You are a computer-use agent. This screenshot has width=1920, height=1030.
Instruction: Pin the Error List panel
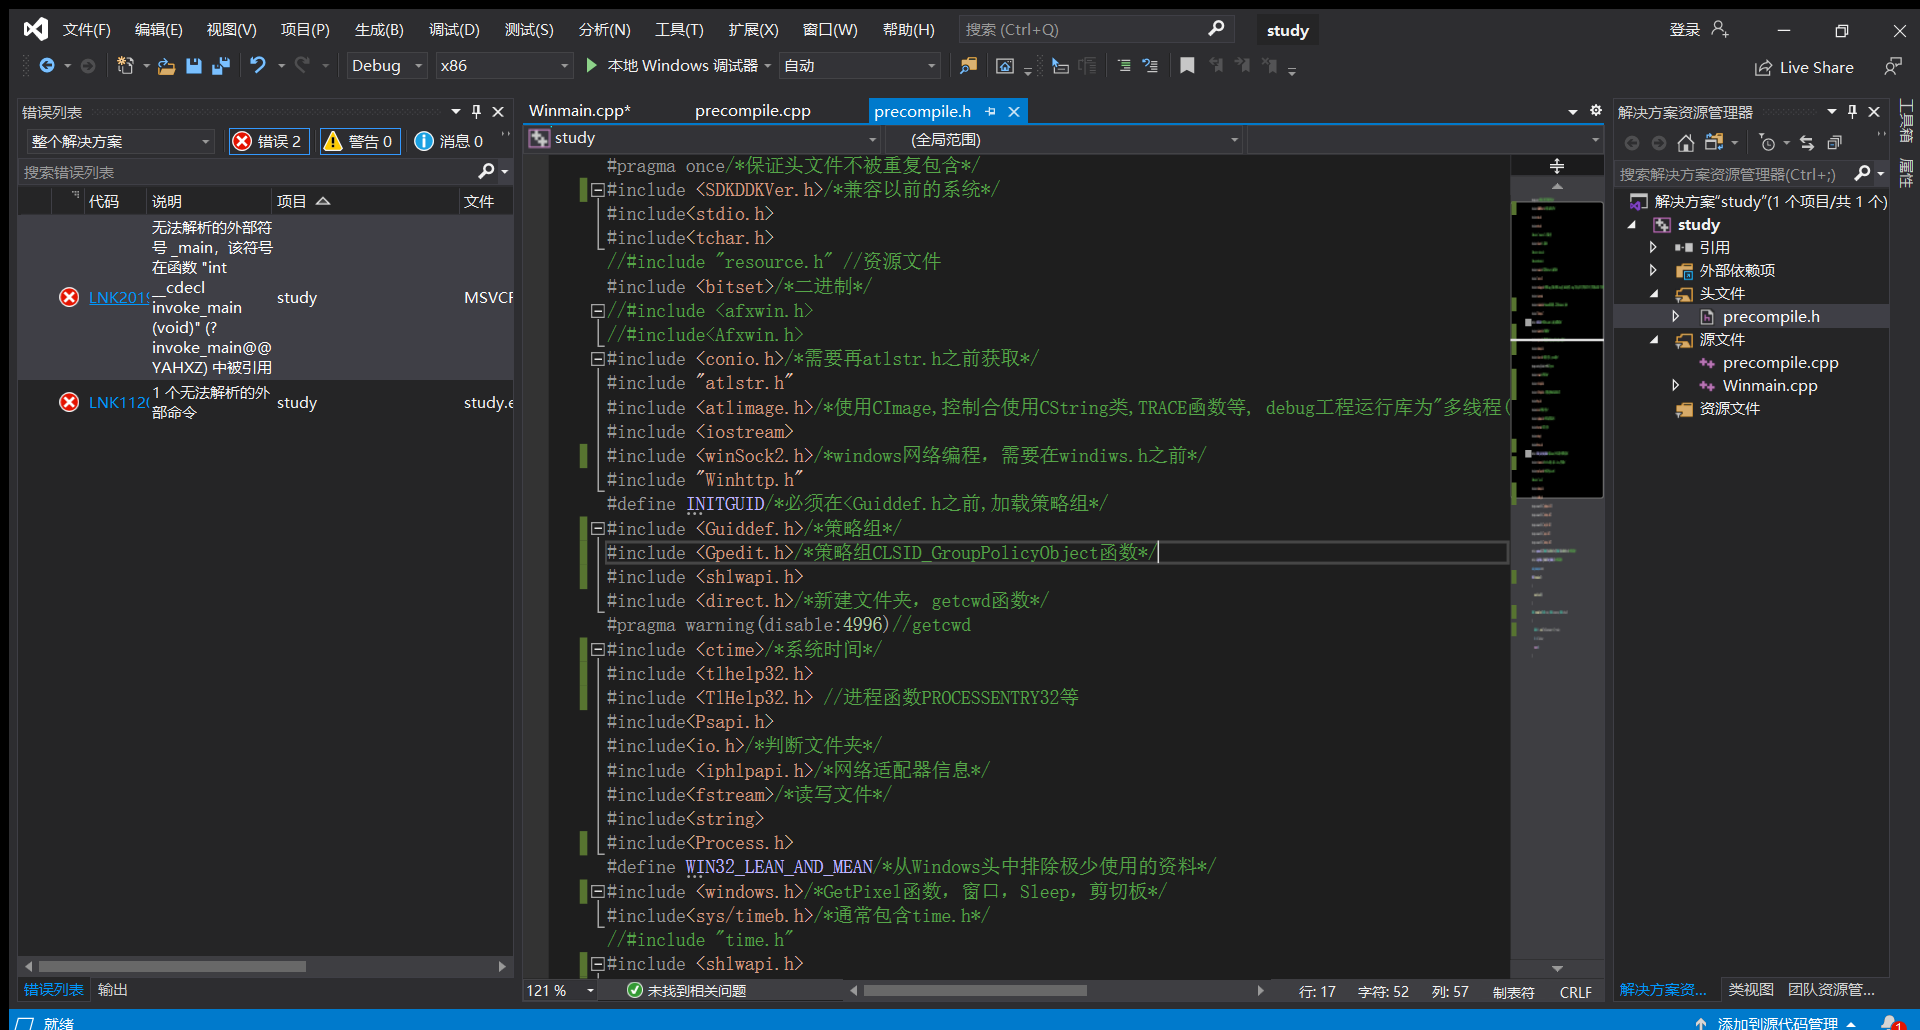tap(477, 111)
